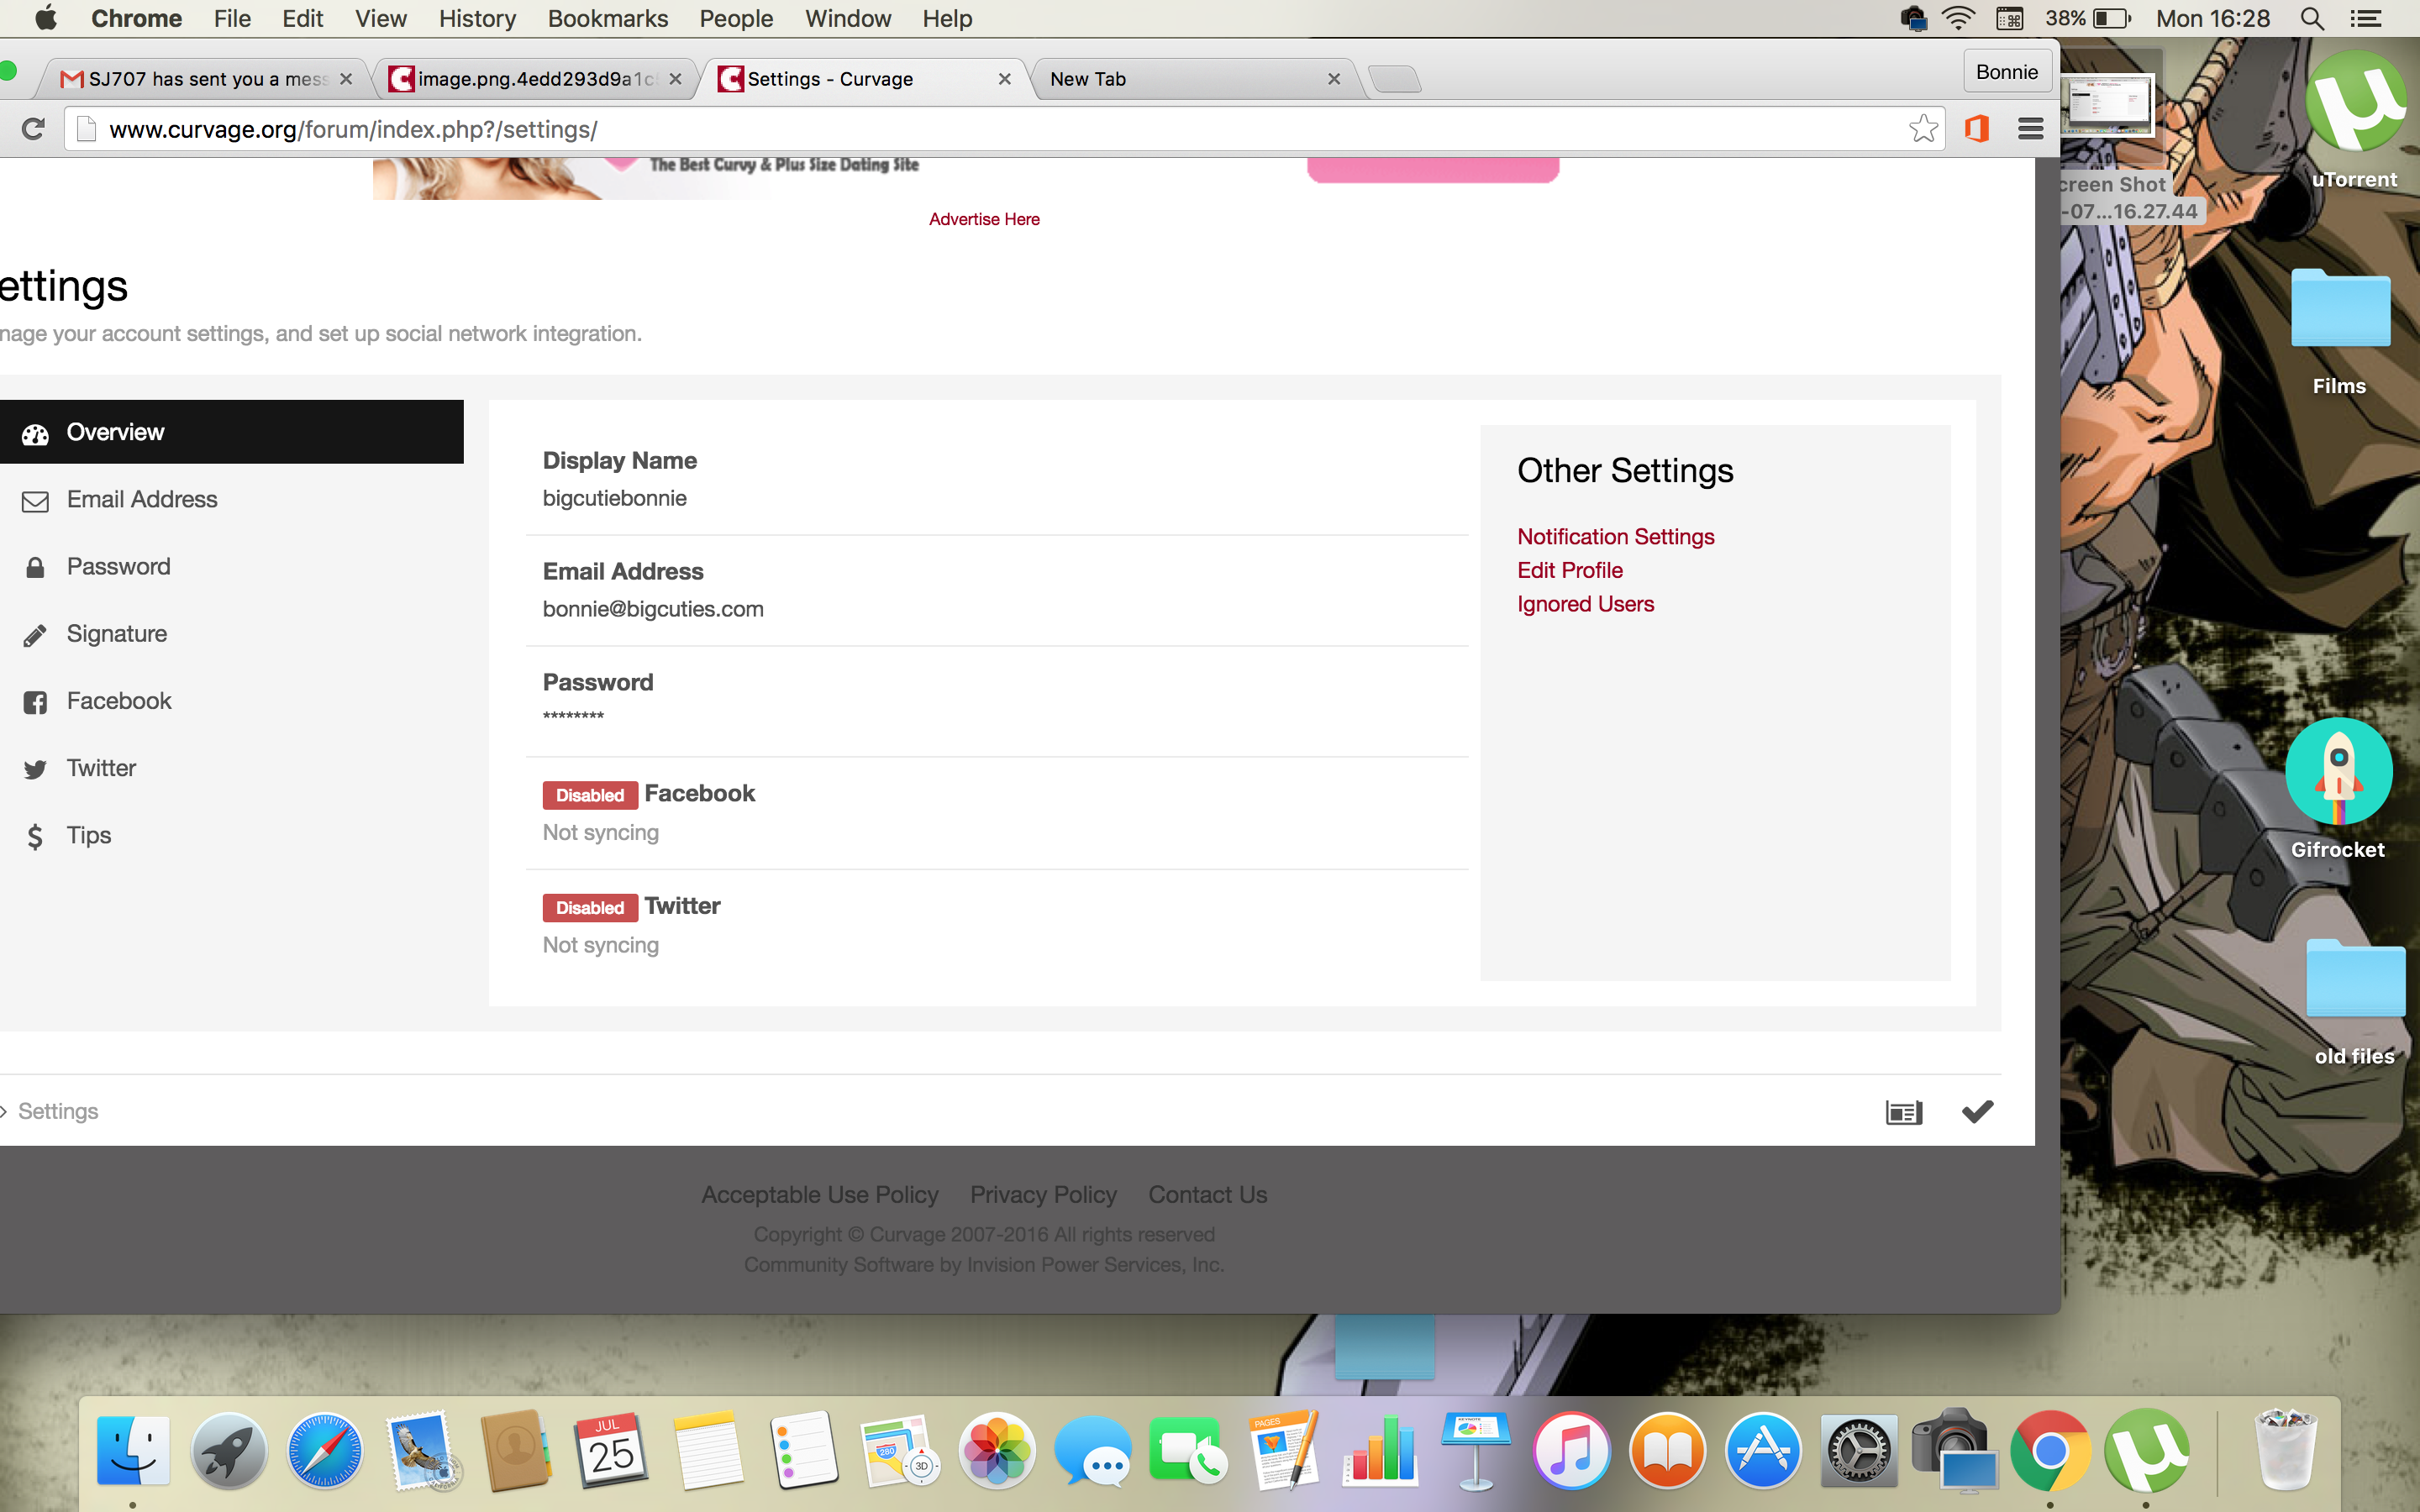Open the mark site read checkmark icon
This screenshot has width=2420, height=1512.
(x=1977, y=1112)
